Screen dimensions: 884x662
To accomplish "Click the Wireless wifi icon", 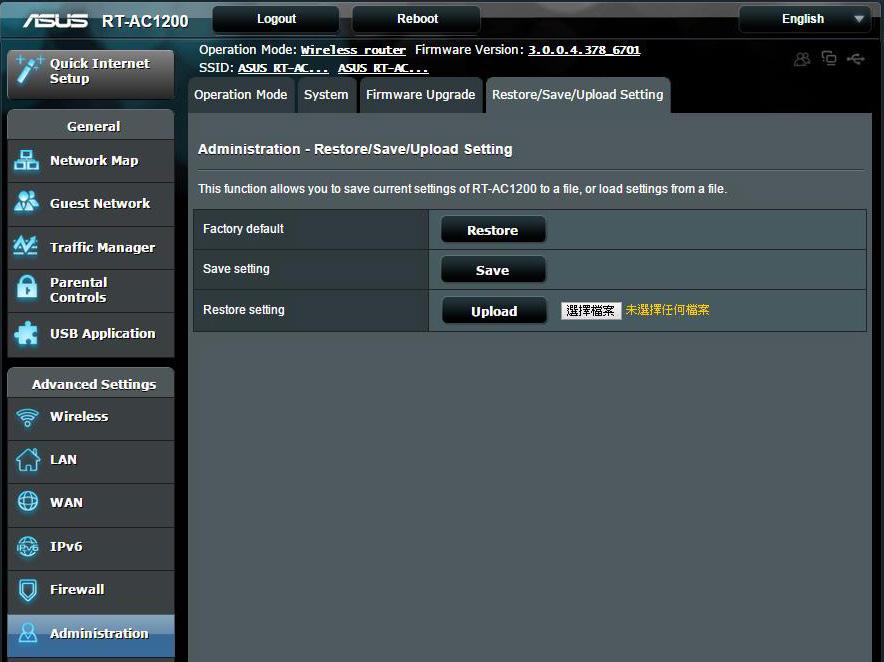I will 27,417.
